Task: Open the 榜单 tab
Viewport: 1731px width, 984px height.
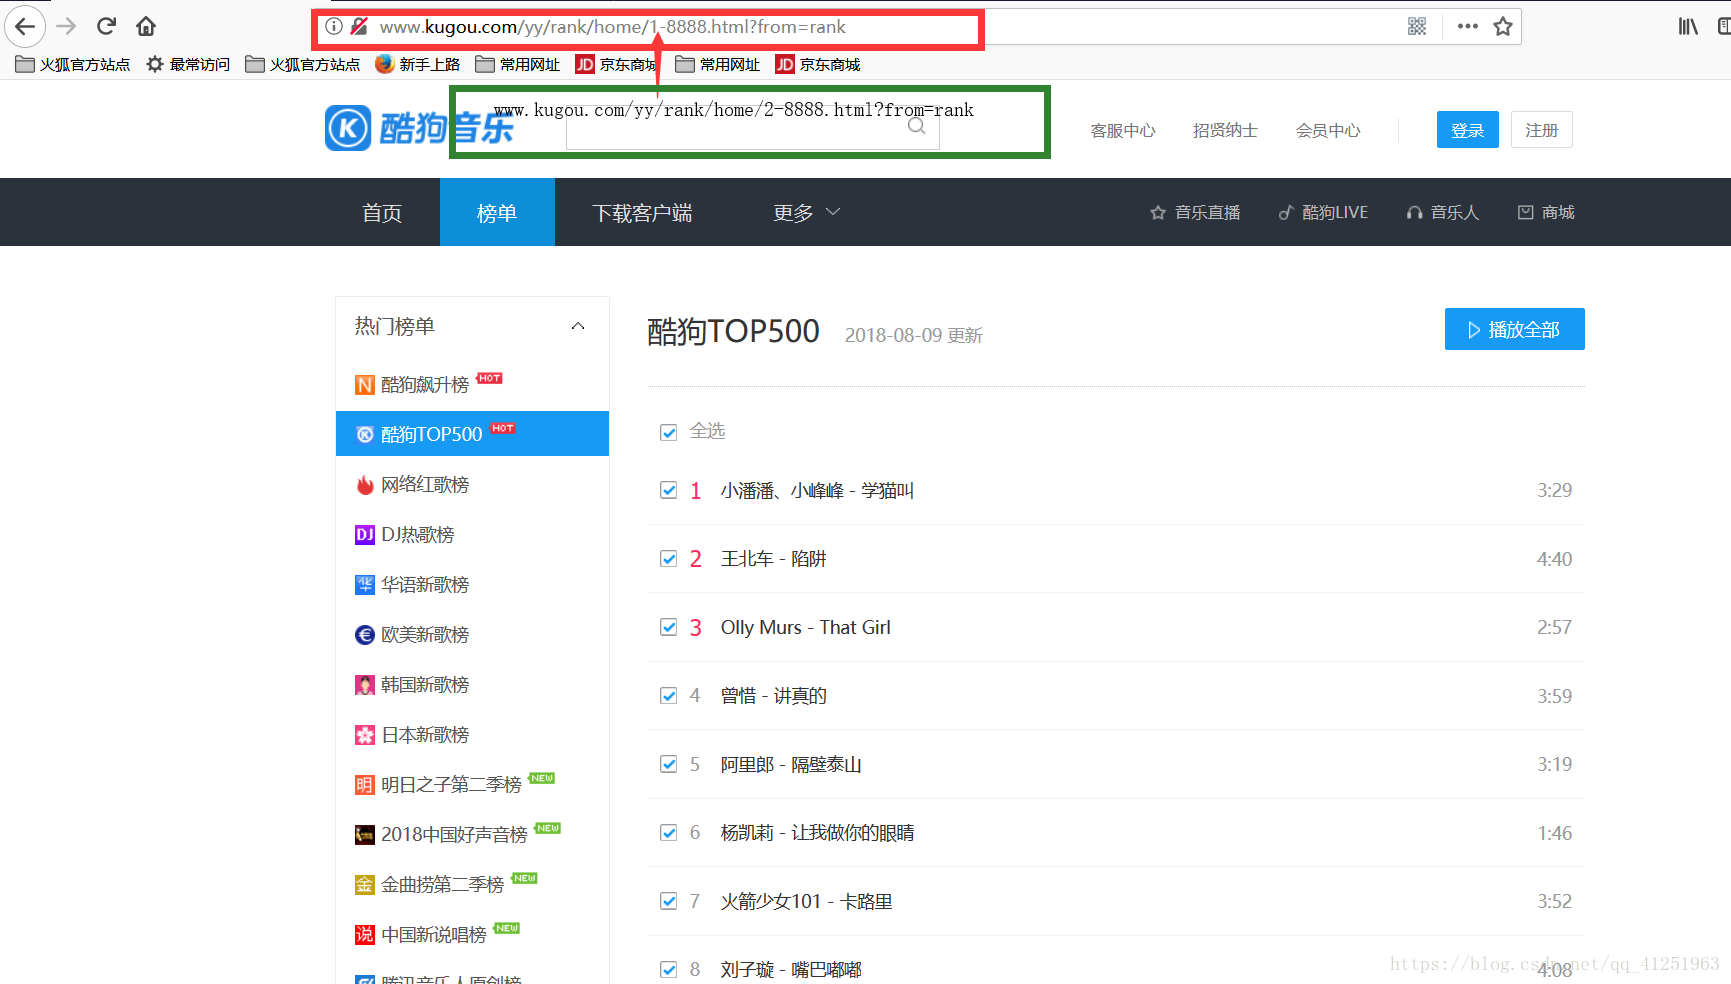Action: tap(497, 212)
